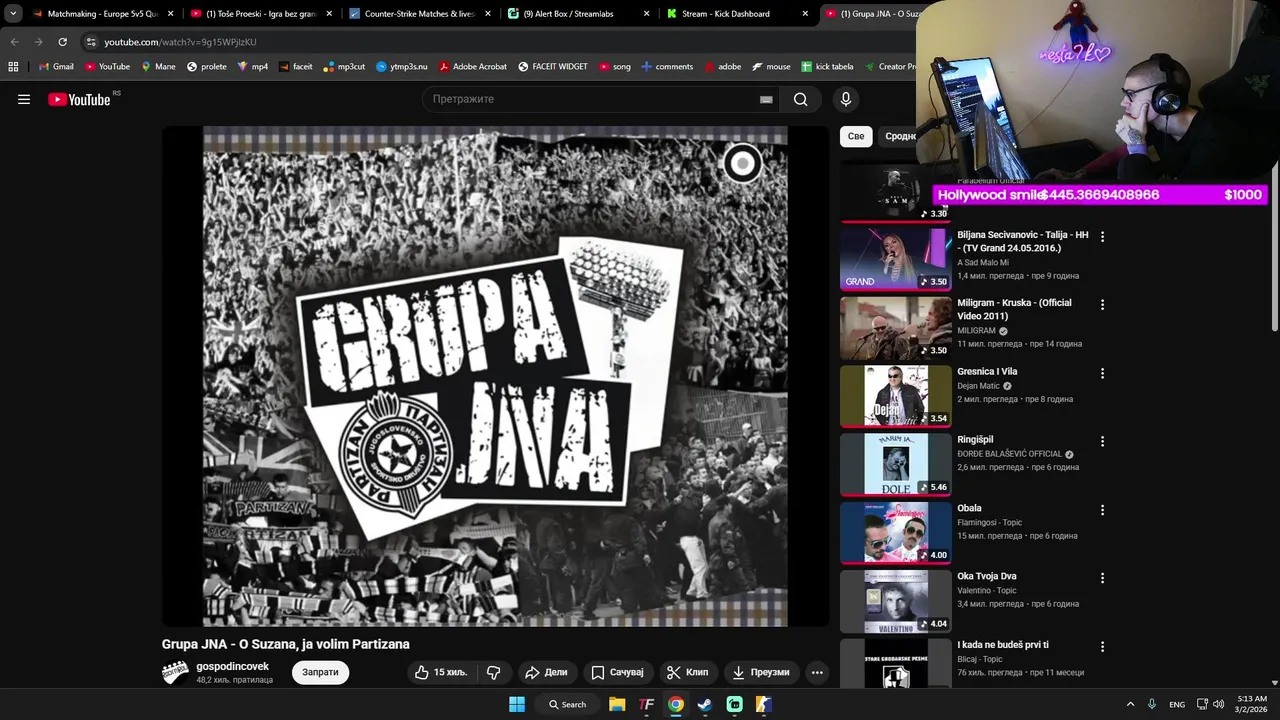1280x720 pixels.
Task: Open the YouTube guide hamburger menu
Action: [24, 99]
